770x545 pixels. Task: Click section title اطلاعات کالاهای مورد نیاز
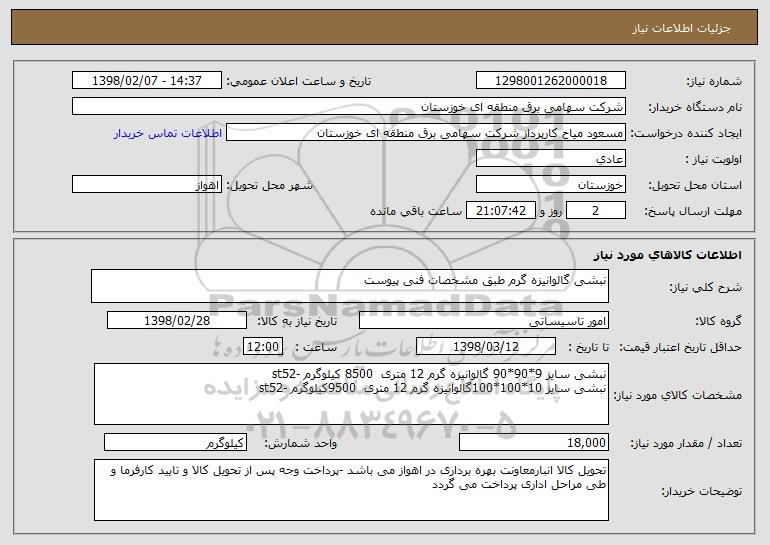pos(667,255)
